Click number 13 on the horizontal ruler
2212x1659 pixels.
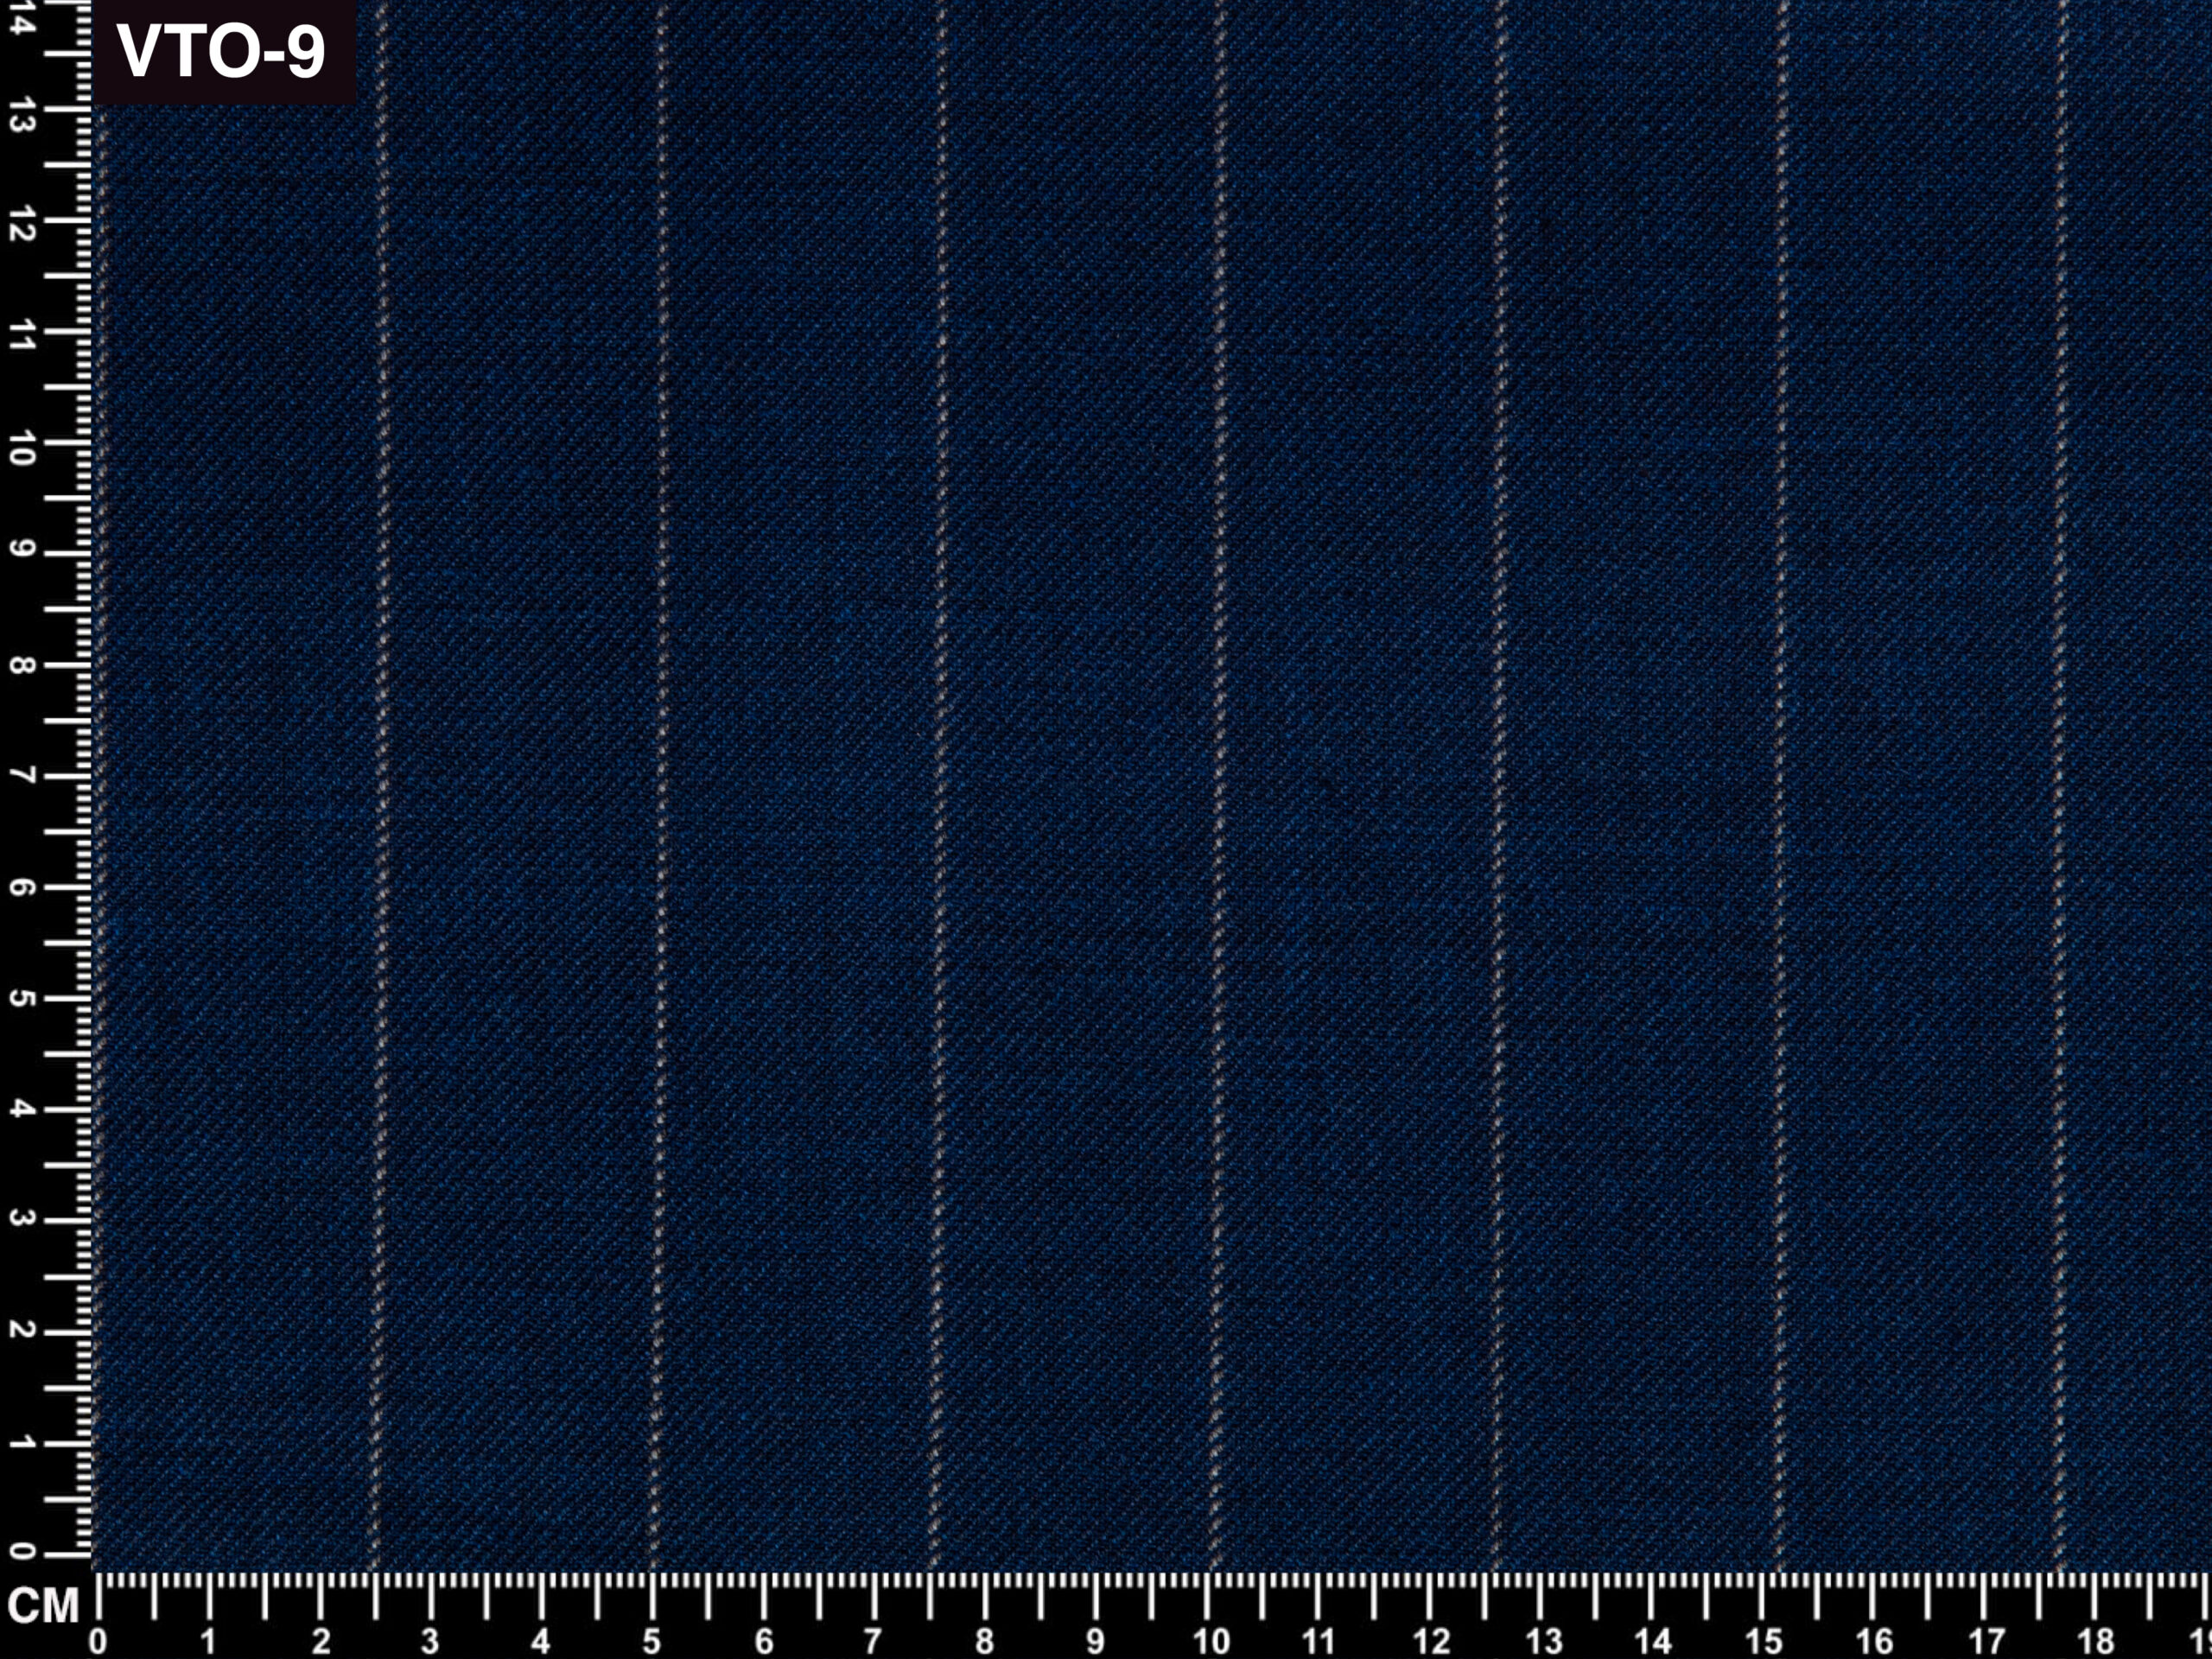pyautogui.click(x=1543, y=1641)
